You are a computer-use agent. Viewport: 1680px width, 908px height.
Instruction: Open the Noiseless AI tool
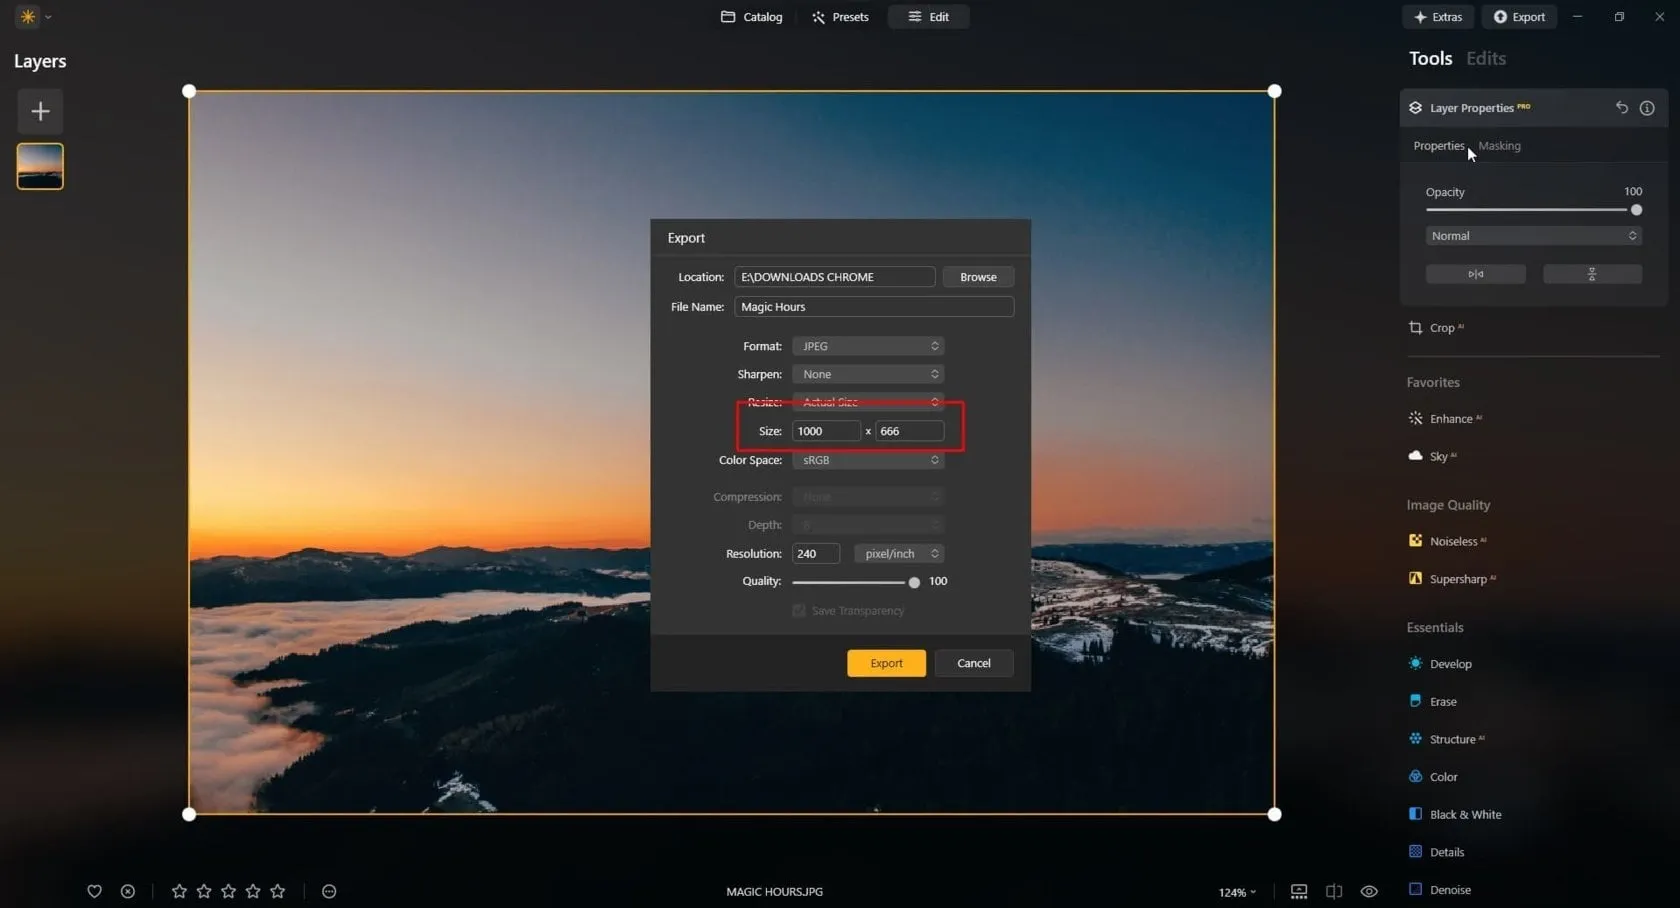pyautogui.click(x=1455, y=540)
